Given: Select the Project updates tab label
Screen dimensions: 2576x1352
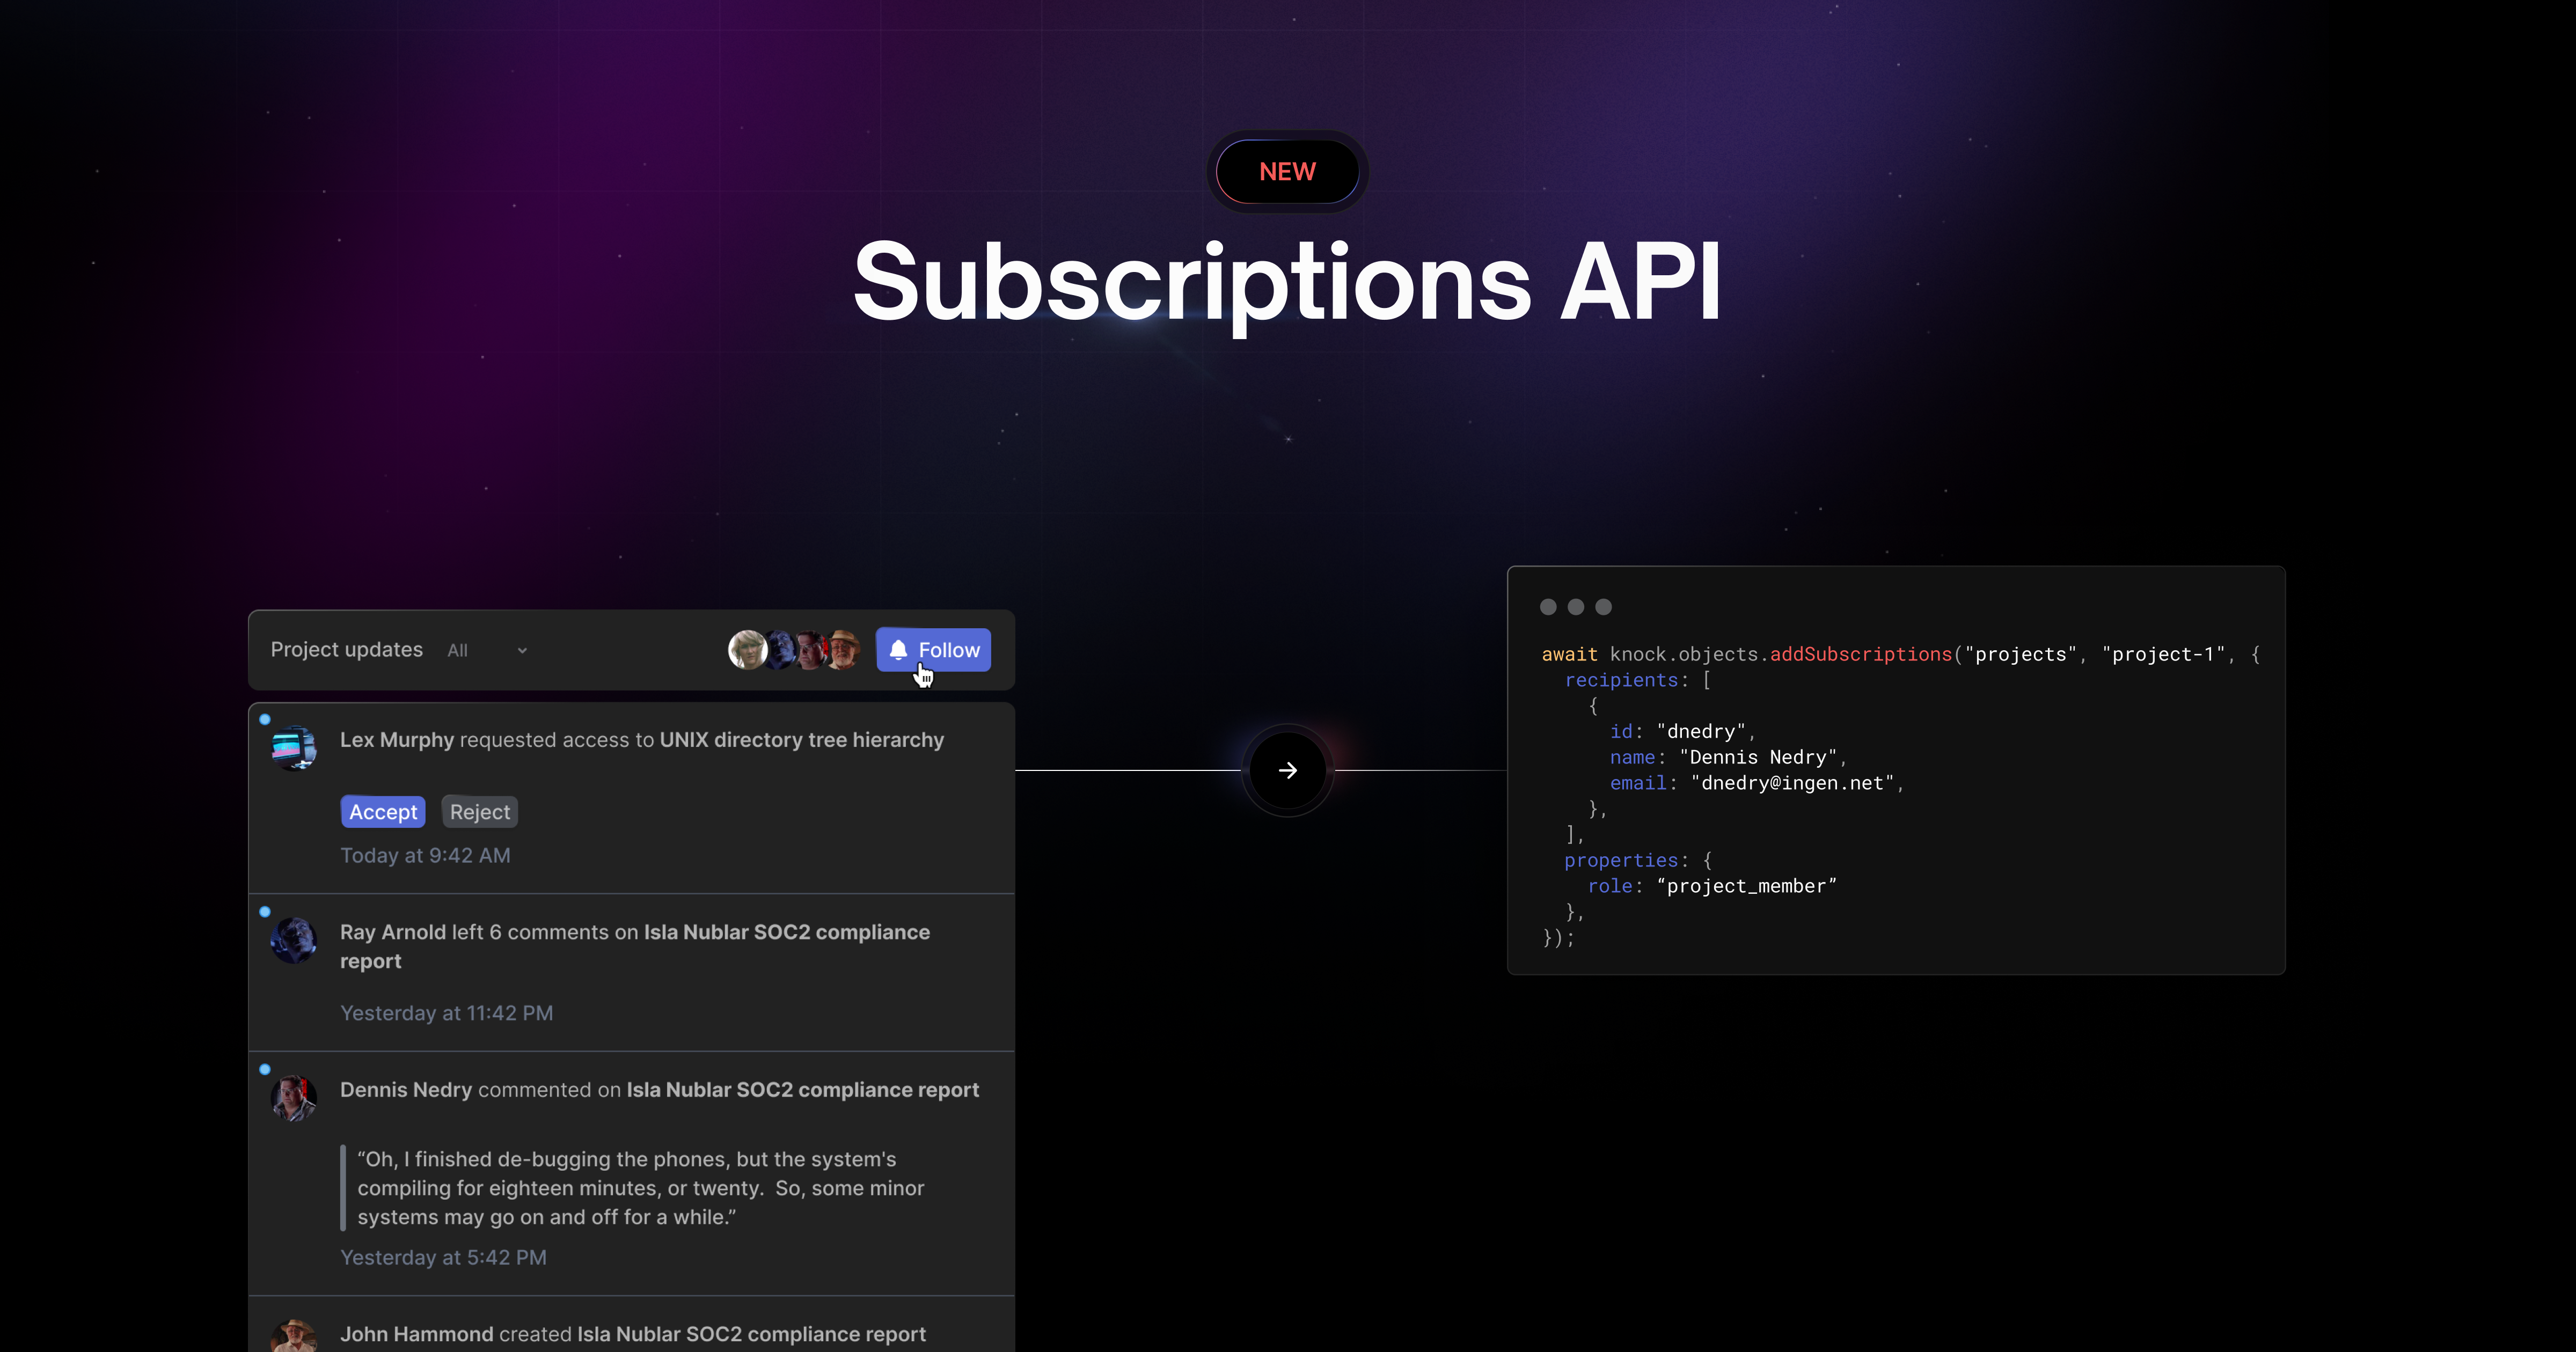Looking at the screenshot, I should click(346, 649).
